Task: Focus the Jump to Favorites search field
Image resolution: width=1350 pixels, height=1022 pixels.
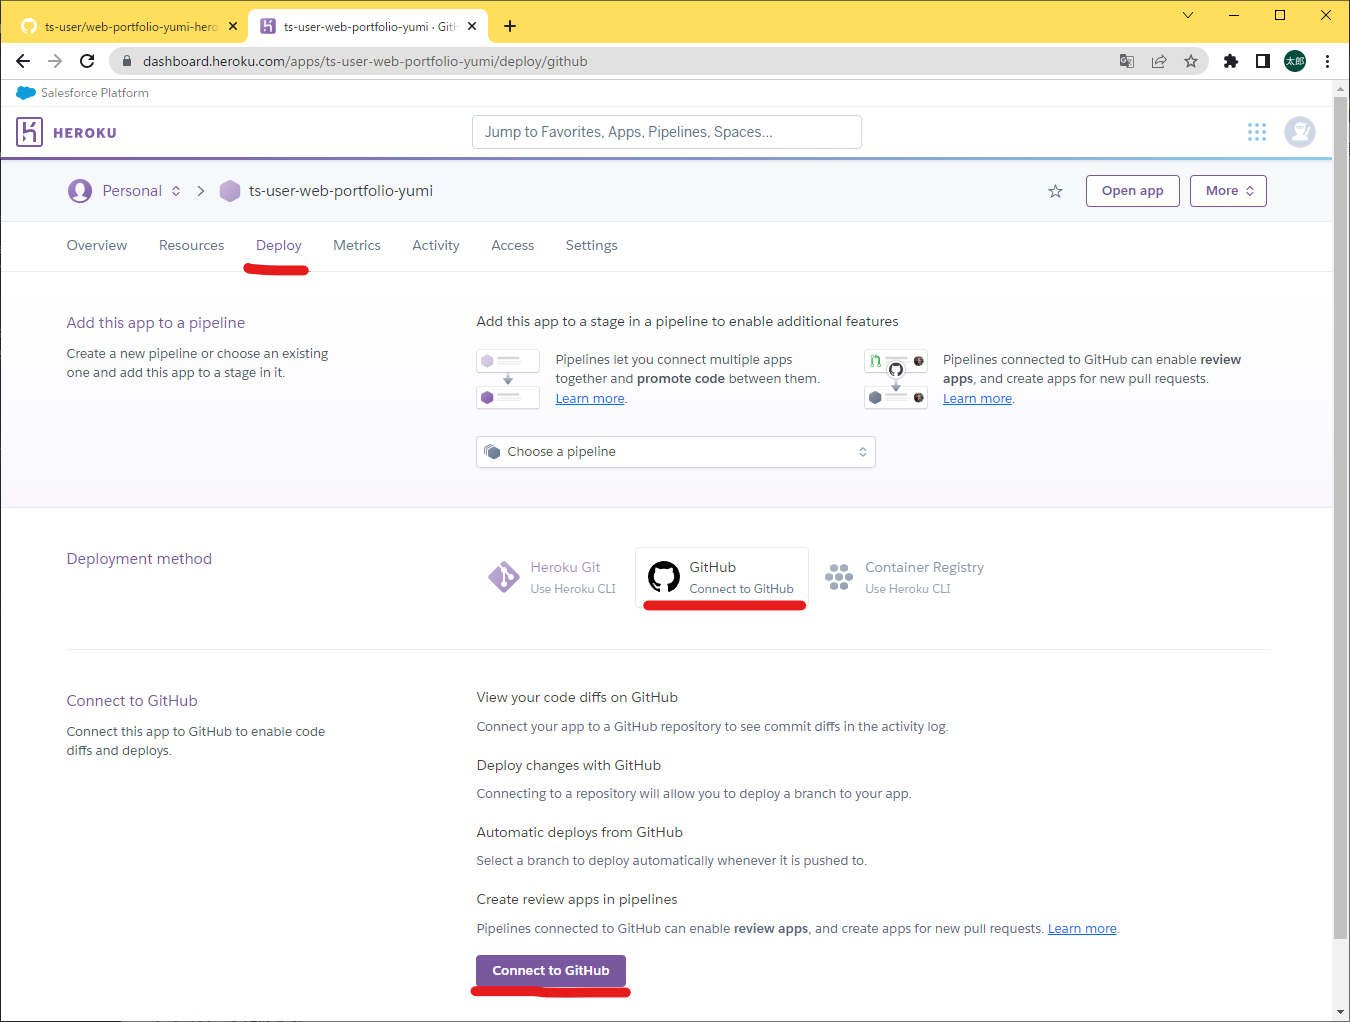Action: [667, 132]
